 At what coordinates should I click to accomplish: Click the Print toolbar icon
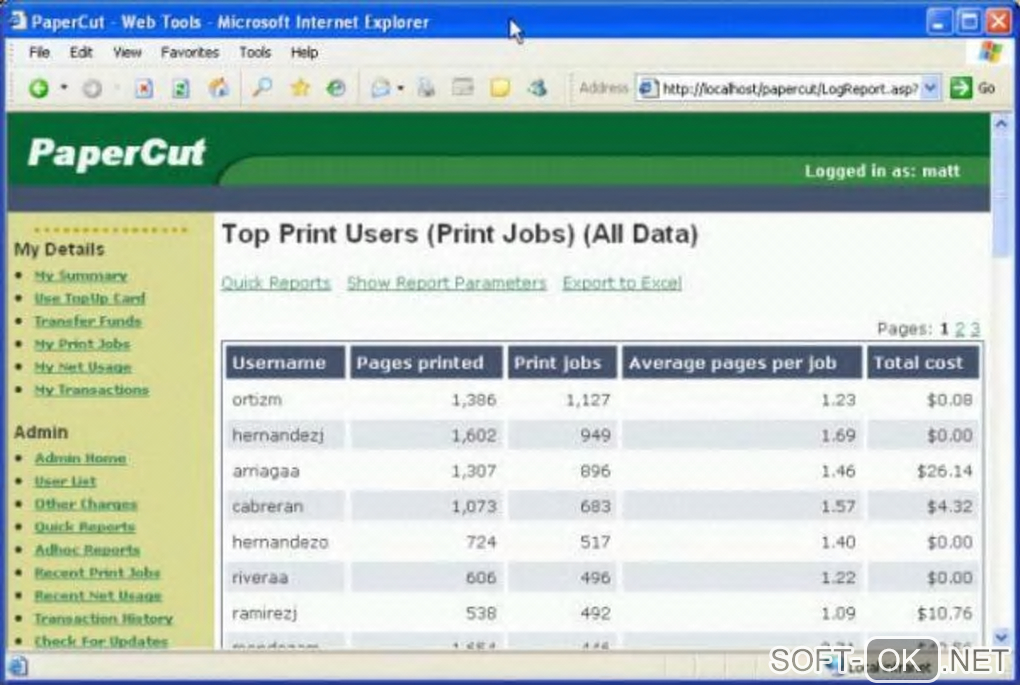coord(426,87)
